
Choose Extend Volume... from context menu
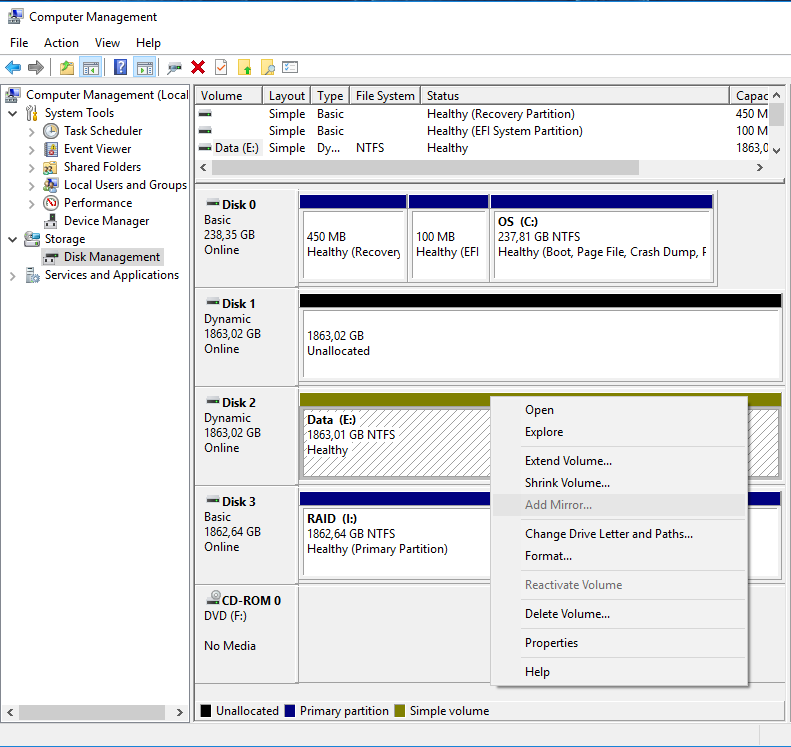click(619, 461)
